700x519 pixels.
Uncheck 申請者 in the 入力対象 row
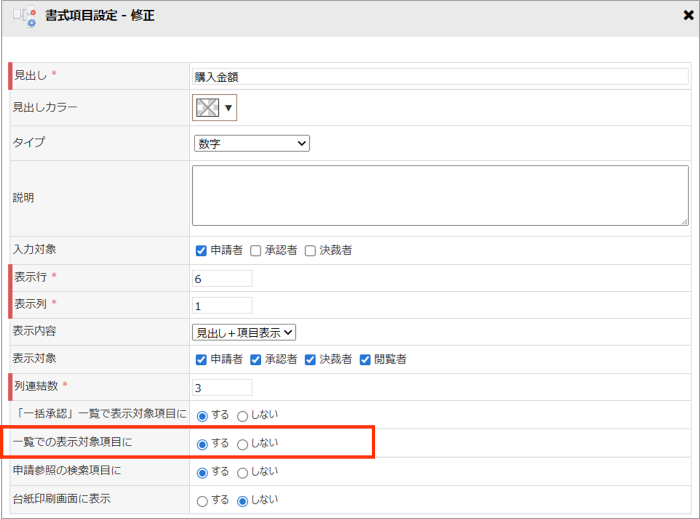201,250
